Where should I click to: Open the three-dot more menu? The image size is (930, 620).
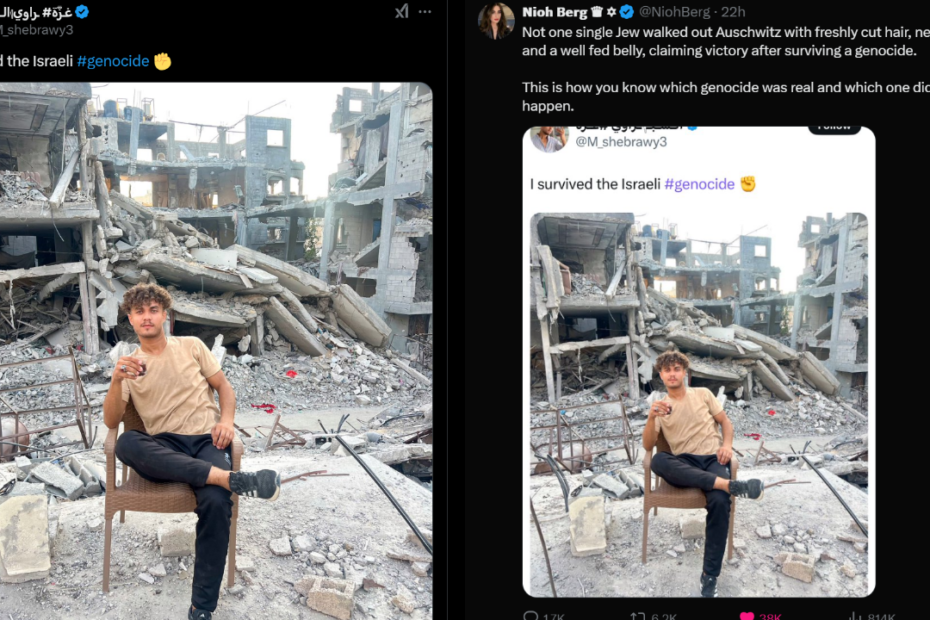(425, 11)
